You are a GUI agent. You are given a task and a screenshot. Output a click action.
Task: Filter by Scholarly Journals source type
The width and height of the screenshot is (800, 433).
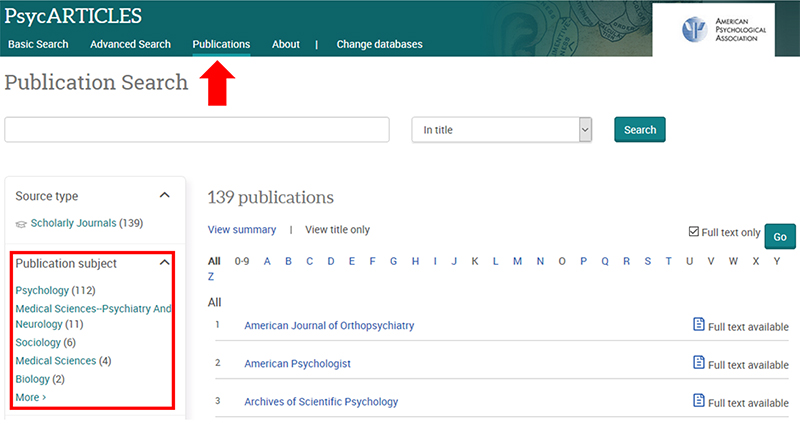point(73,223)
